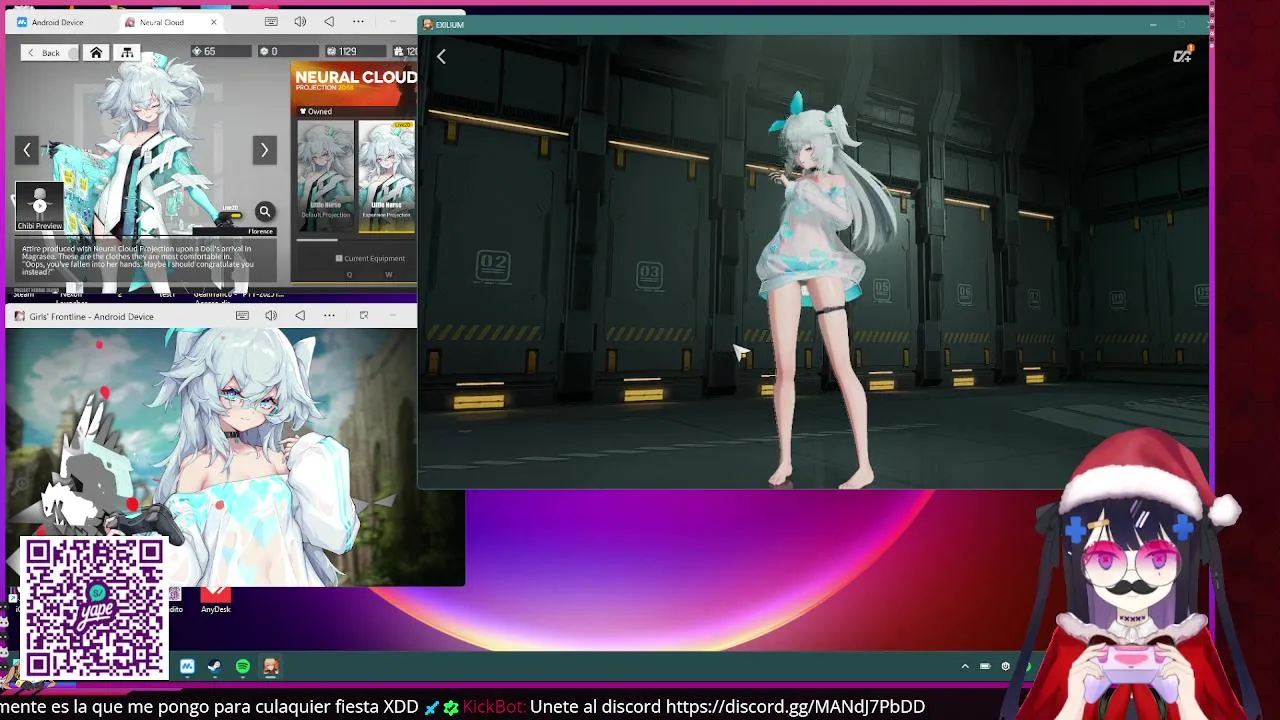Open AnyDesk desktop shortcut
The width and height of the screenshot is (1280, 720).
[x=215, y=598]
